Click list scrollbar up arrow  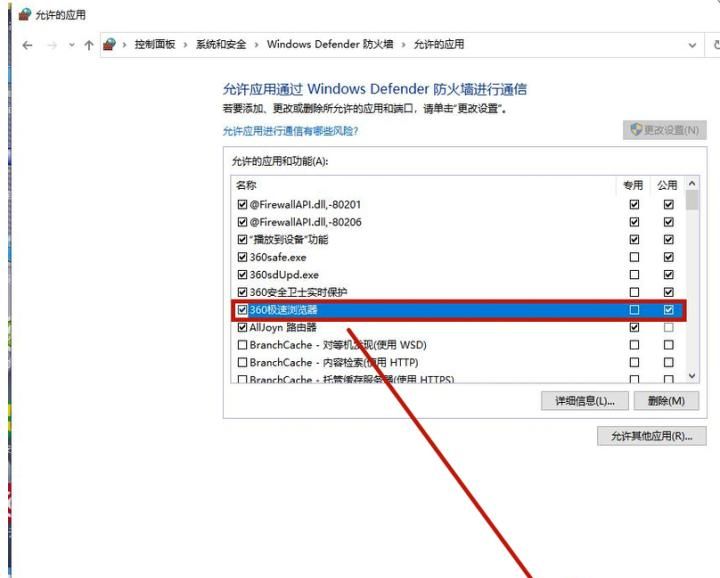click(692, 184)
